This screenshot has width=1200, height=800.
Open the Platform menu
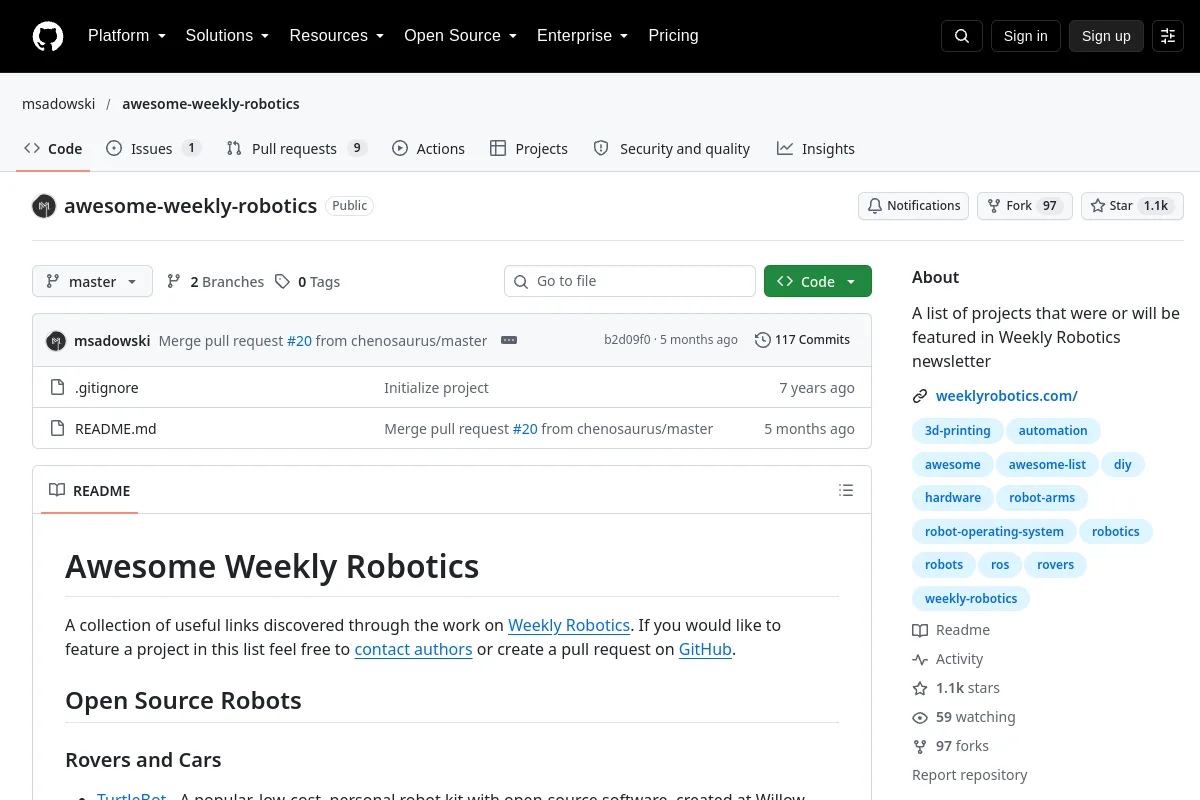(127, 36)
